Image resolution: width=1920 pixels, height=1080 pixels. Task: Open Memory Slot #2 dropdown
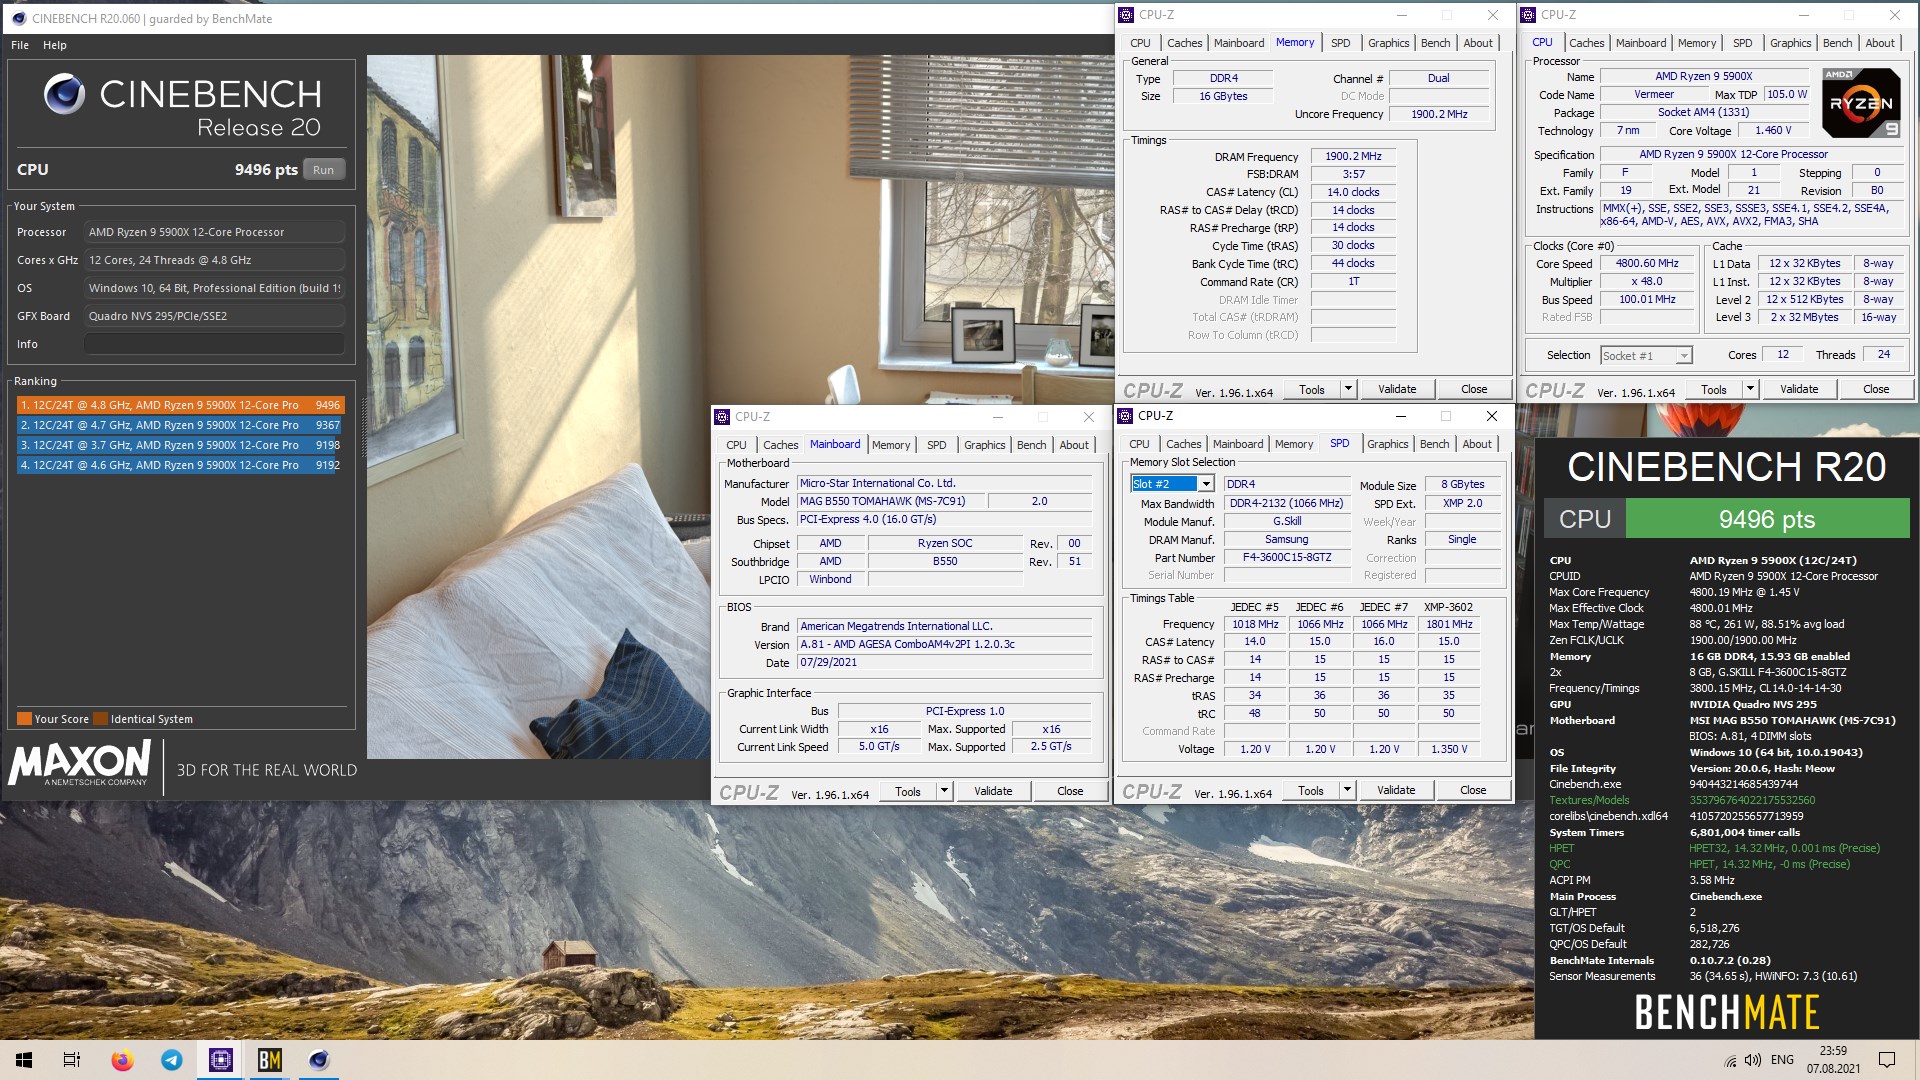[x=1206, y=484]
